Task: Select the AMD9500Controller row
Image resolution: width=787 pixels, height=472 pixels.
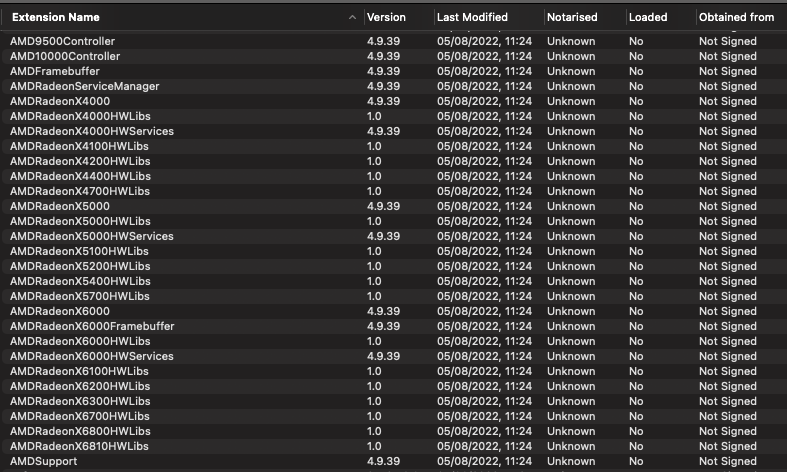Action: (394, 41)
